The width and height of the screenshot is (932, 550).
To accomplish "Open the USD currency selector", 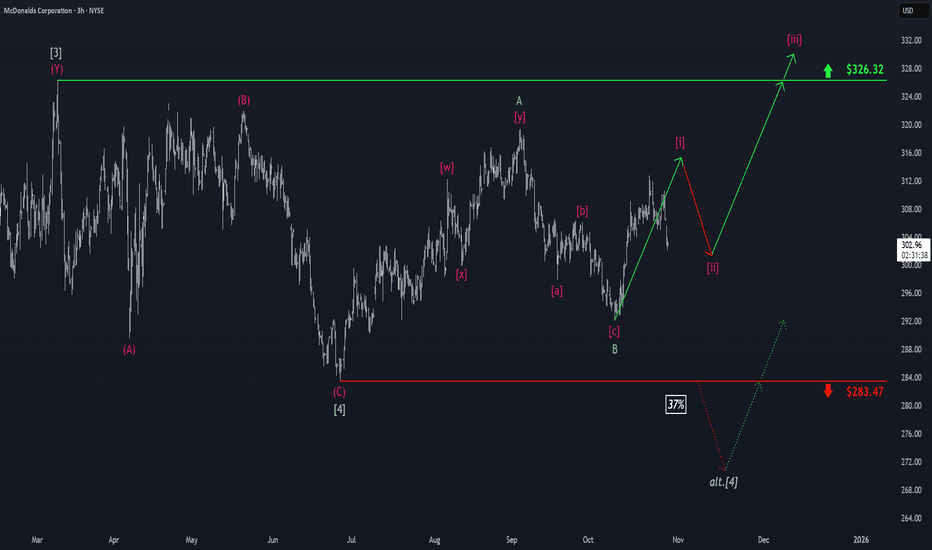I will coord(909,11).
